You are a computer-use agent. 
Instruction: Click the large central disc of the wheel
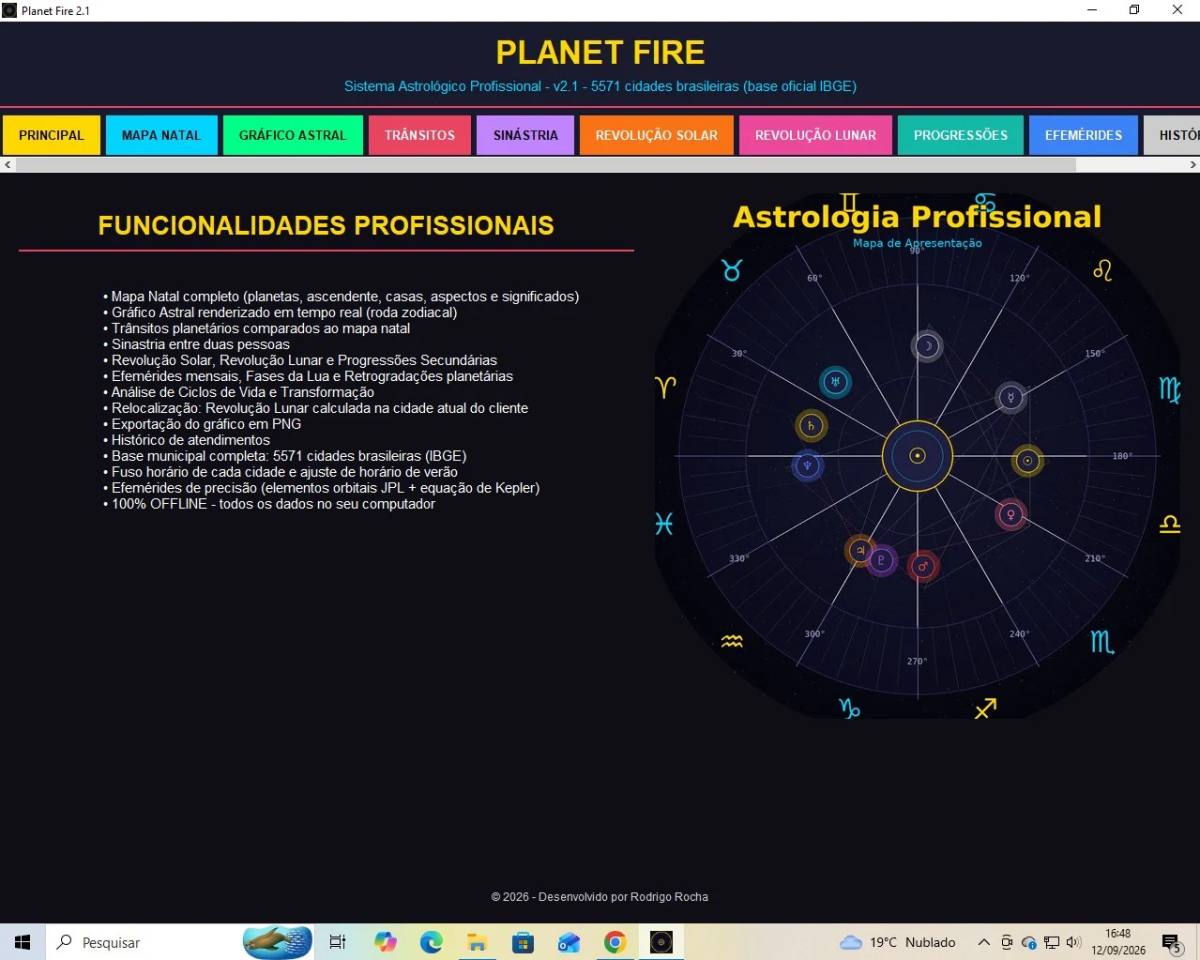coord(917,456)
